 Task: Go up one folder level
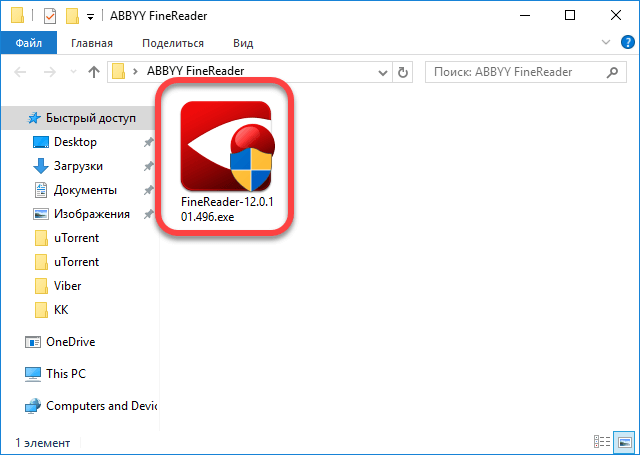point(94,72)
